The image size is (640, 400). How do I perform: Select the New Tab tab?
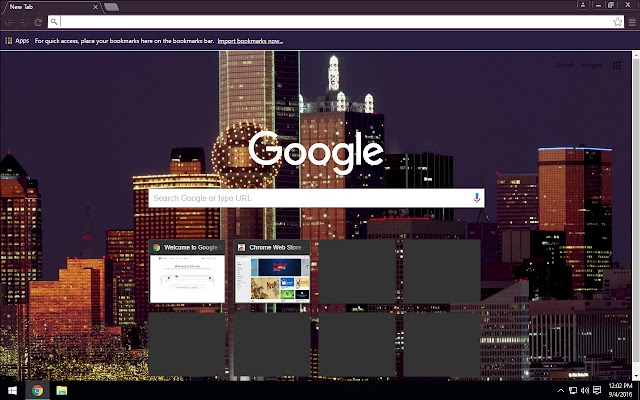pyautogui.click(x=51, y=7)
